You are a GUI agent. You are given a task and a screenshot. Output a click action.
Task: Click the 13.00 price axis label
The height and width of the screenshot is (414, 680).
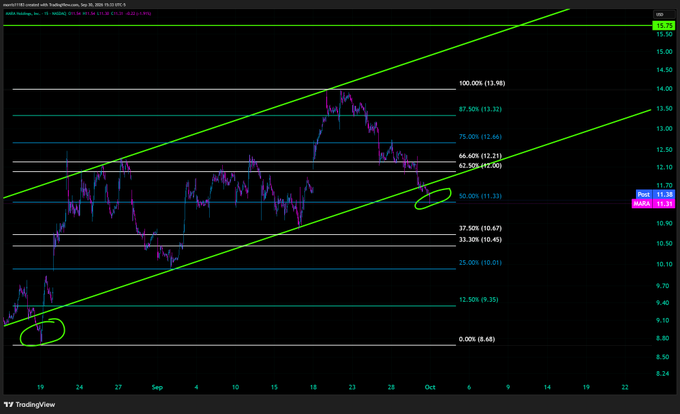[664, 129]
